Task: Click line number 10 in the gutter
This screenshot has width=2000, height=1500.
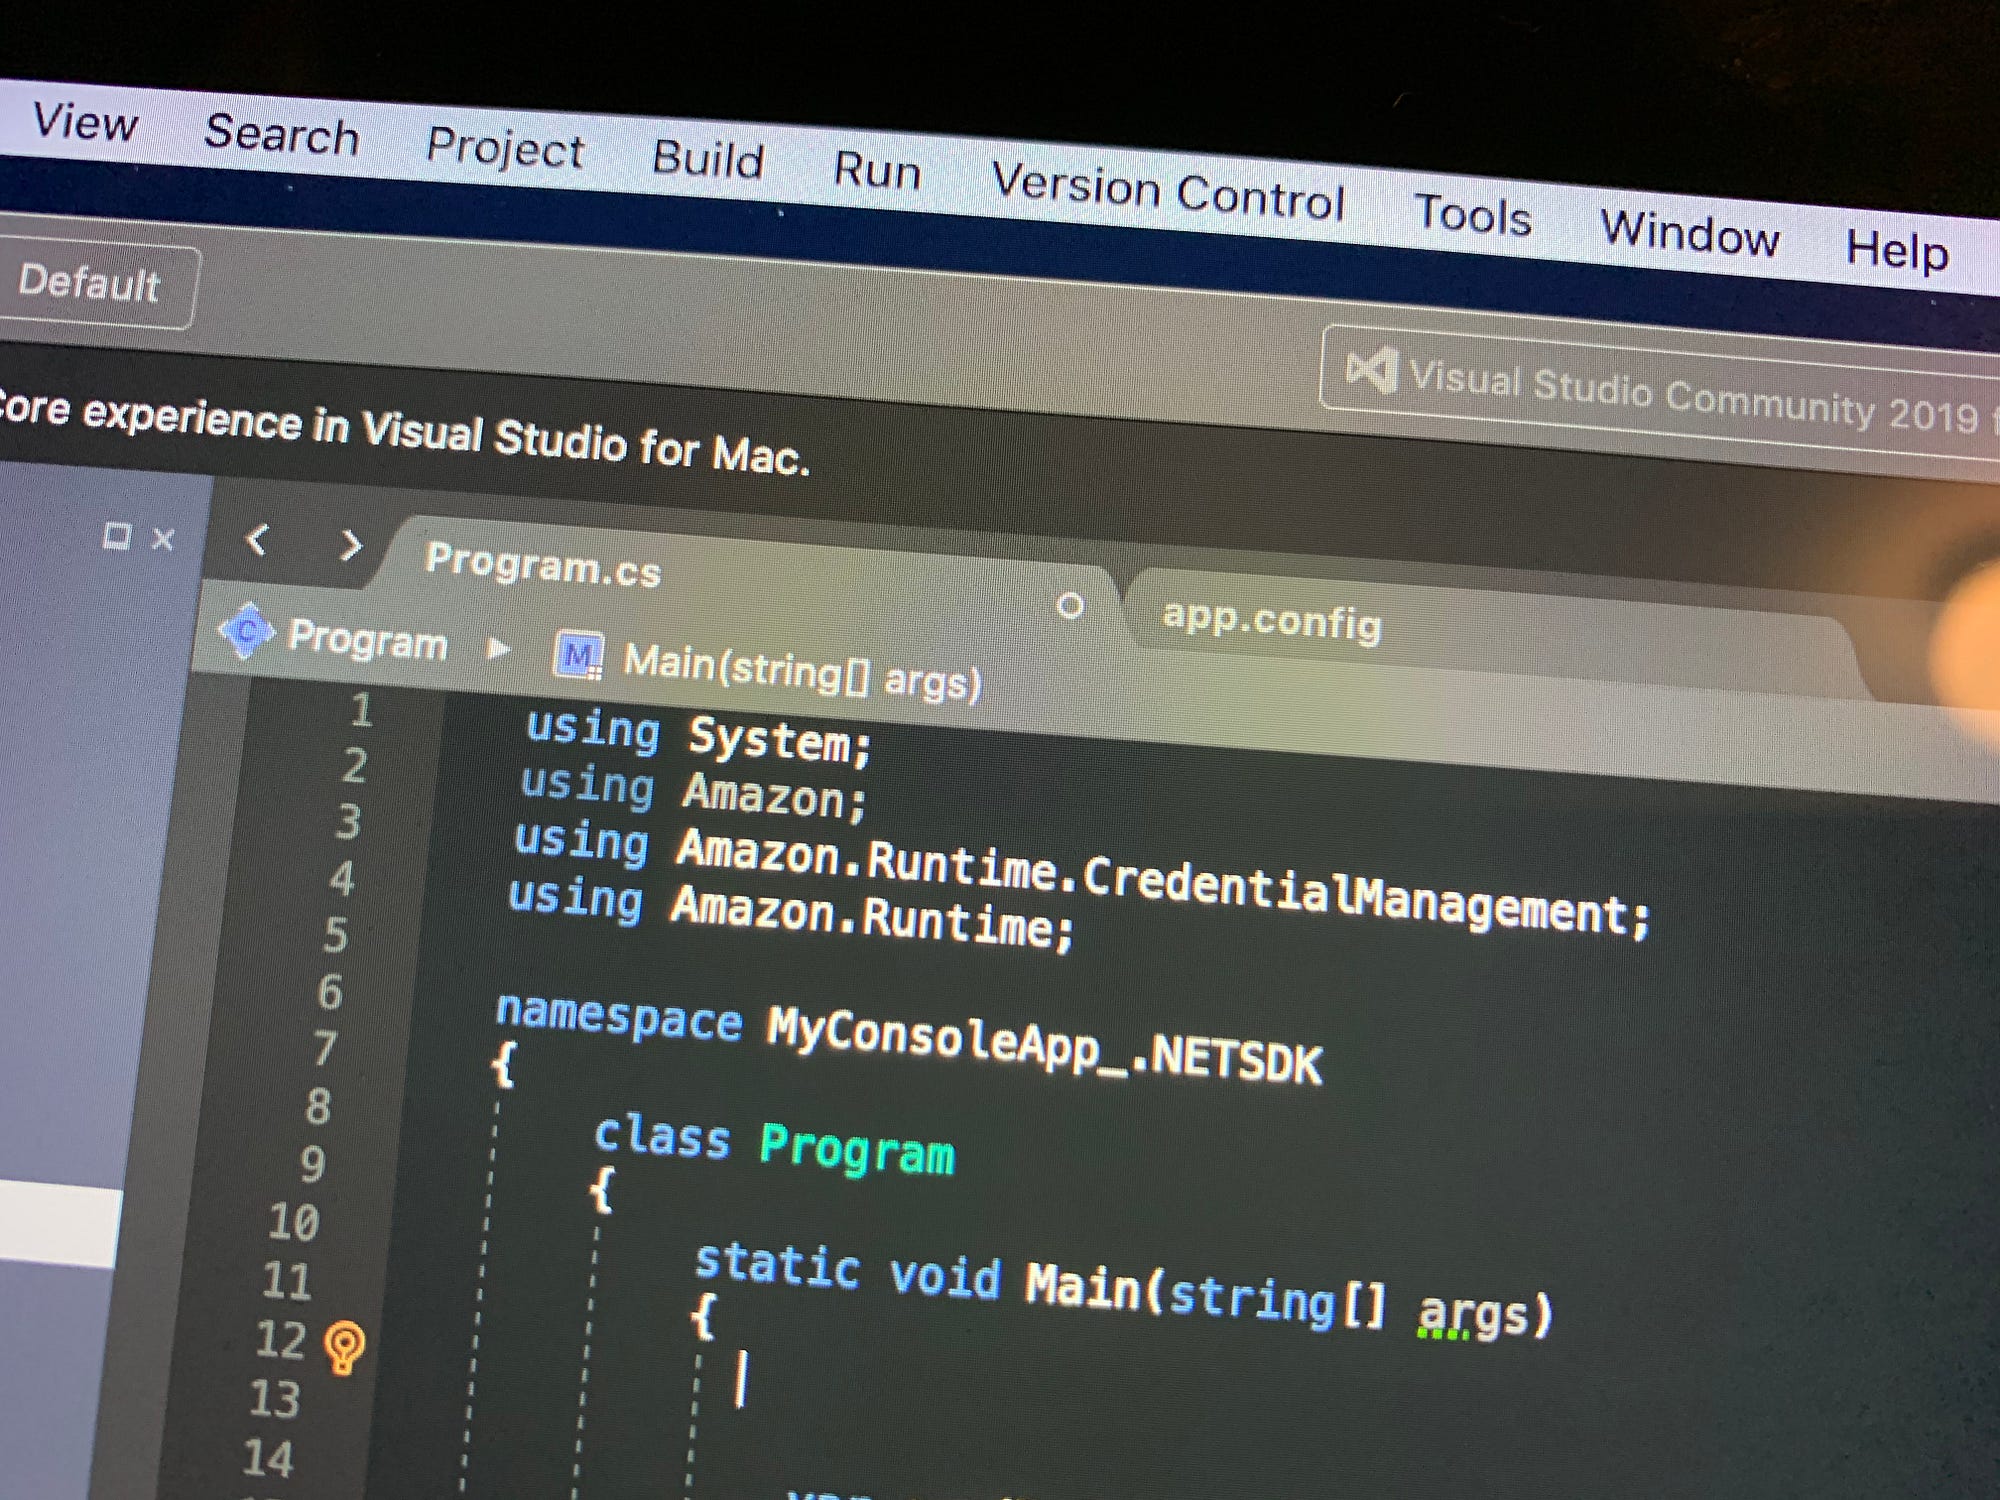Action: click(293, 1222)
